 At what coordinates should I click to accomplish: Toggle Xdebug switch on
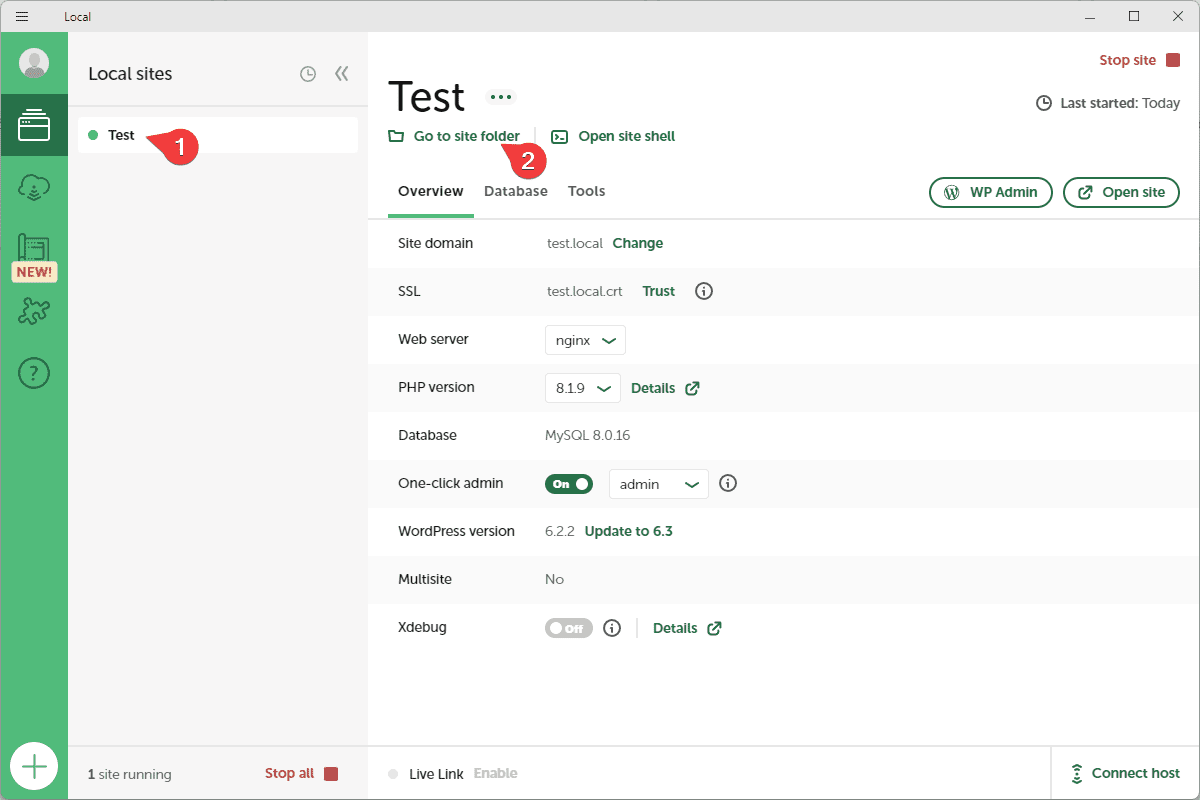[569, 628]
